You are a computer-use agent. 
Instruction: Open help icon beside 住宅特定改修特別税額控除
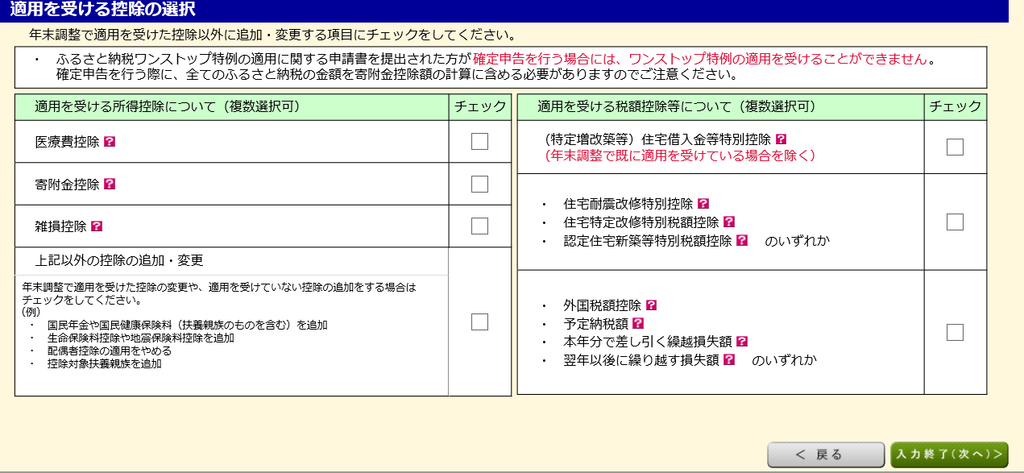click(729, 222)
